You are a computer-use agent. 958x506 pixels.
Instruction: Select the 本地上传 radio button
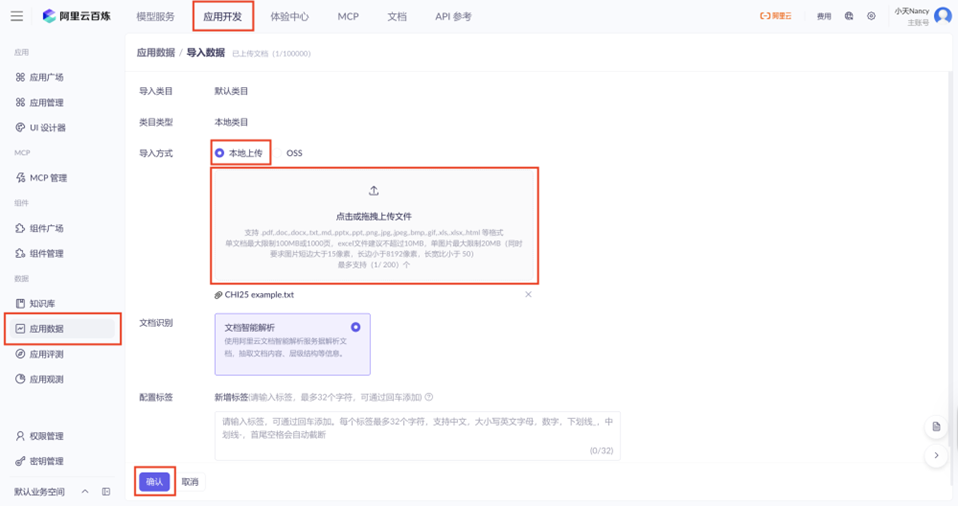(x=219, y=153)
